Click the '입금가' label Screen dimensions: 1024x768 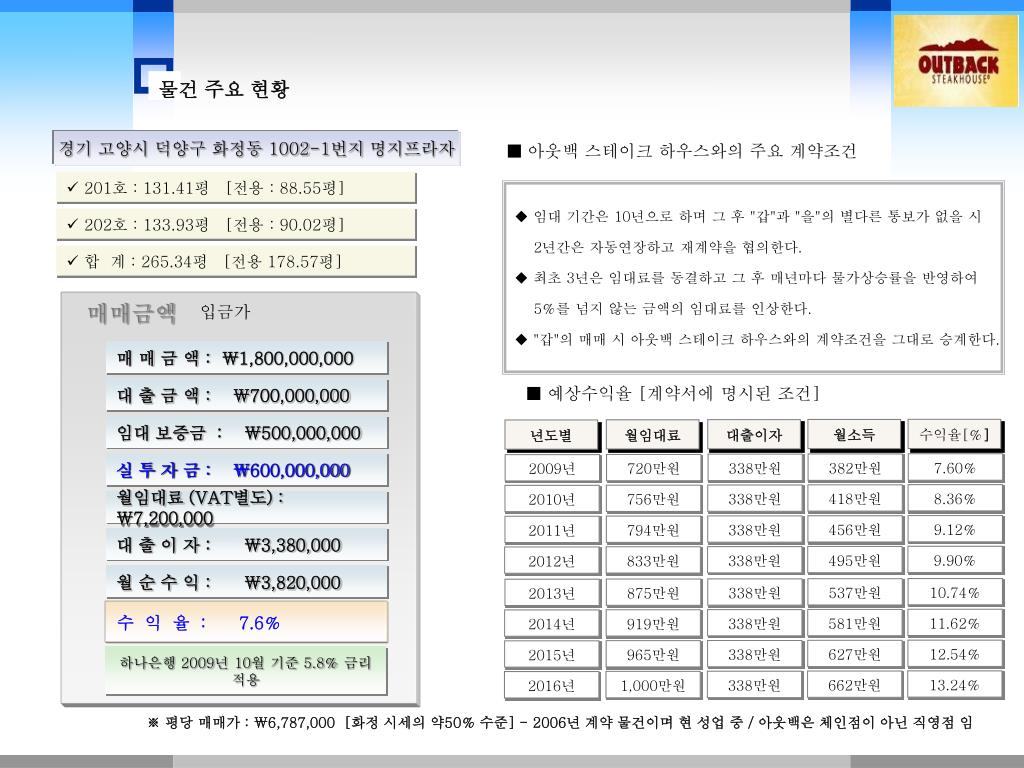pyautogui.click(x=225, y=312)
